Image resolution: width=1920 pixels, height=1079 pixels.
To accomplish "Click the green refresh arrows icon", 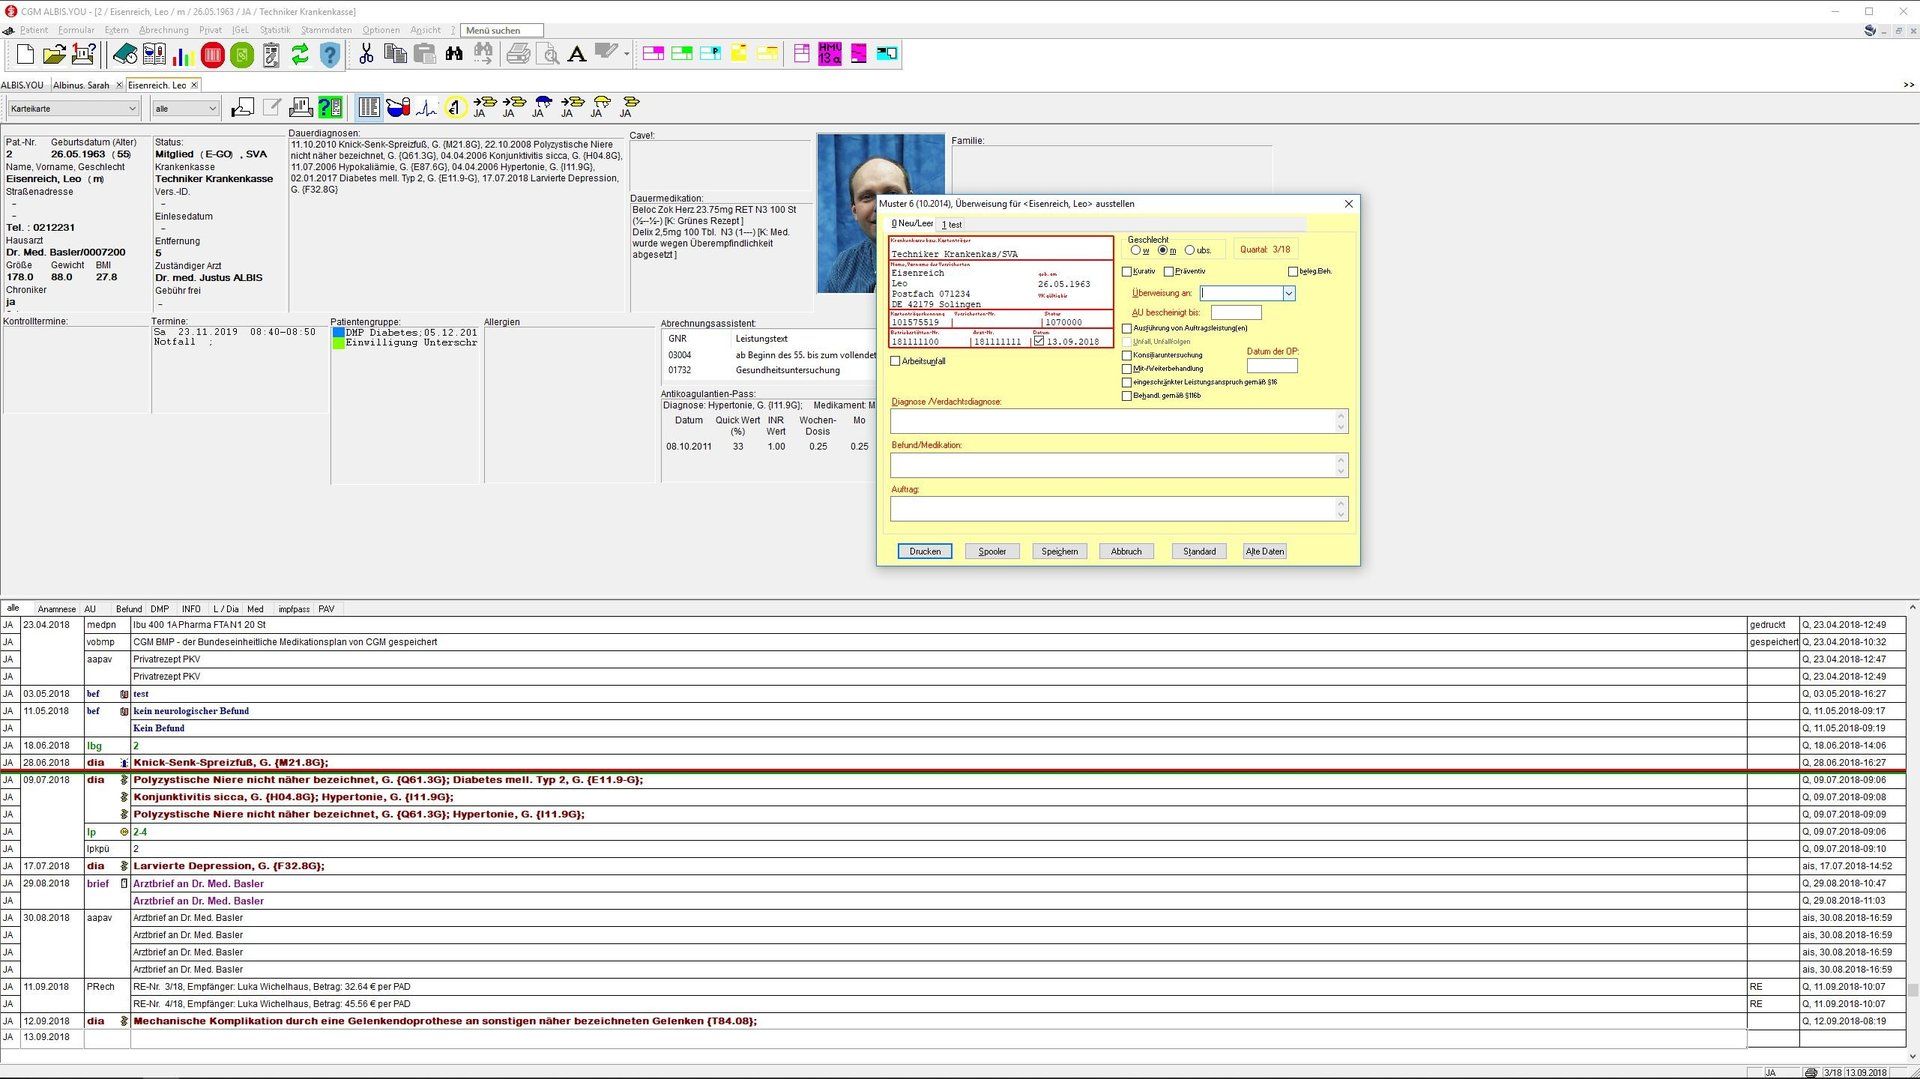I will point(299,53).
